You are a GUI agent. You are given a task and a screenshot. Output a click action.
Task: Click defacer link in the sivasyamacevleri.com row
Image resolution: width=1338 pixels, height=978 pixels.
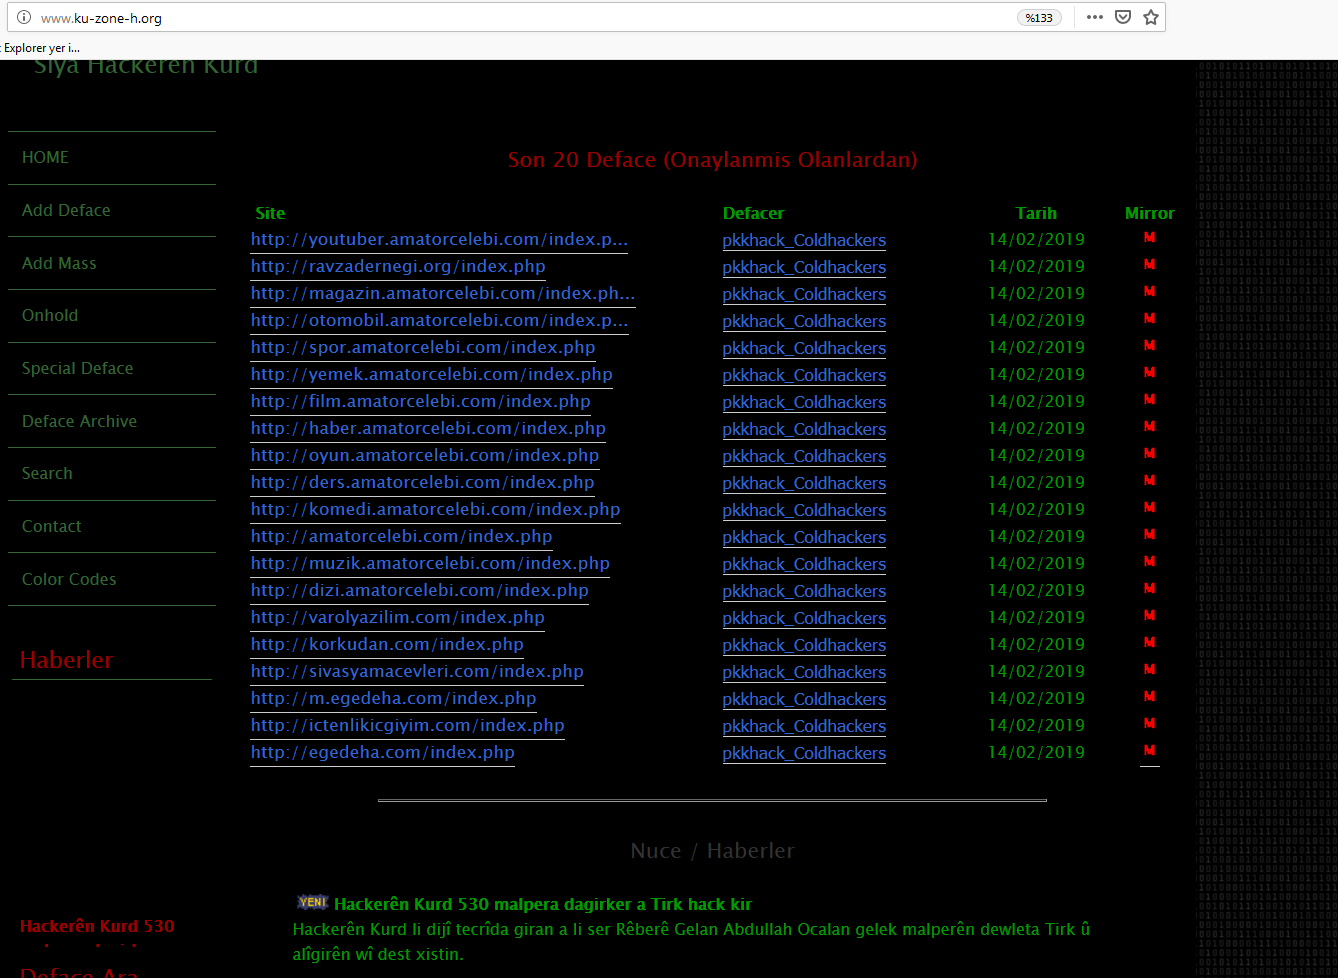[x=804, y=672]
